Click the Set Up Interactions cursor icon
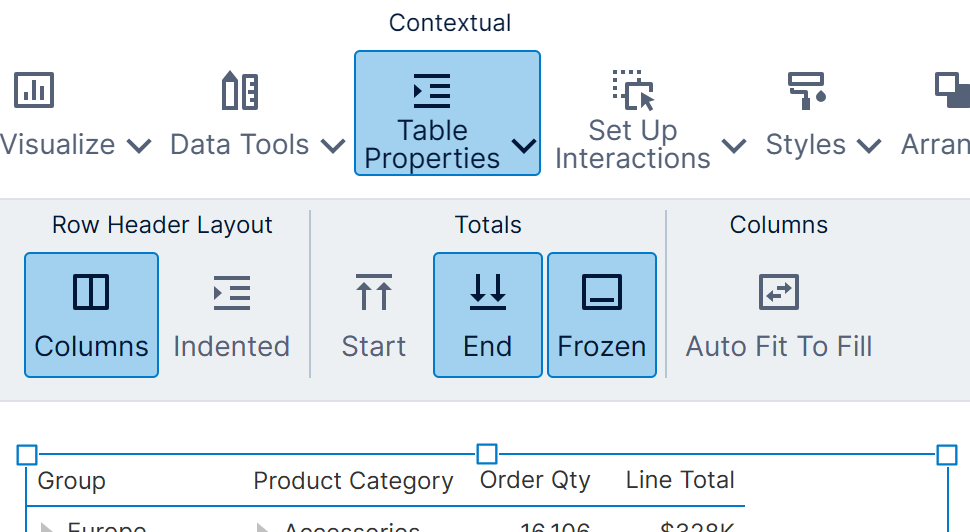The image size is (970, 532). click(633, 90)
